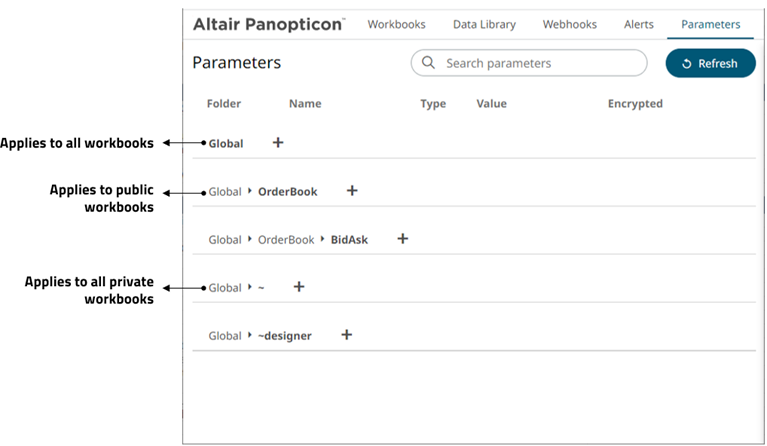Click the plus icon beside BidAsk
This screenshot has height=446, width=767.
point(403,239)
